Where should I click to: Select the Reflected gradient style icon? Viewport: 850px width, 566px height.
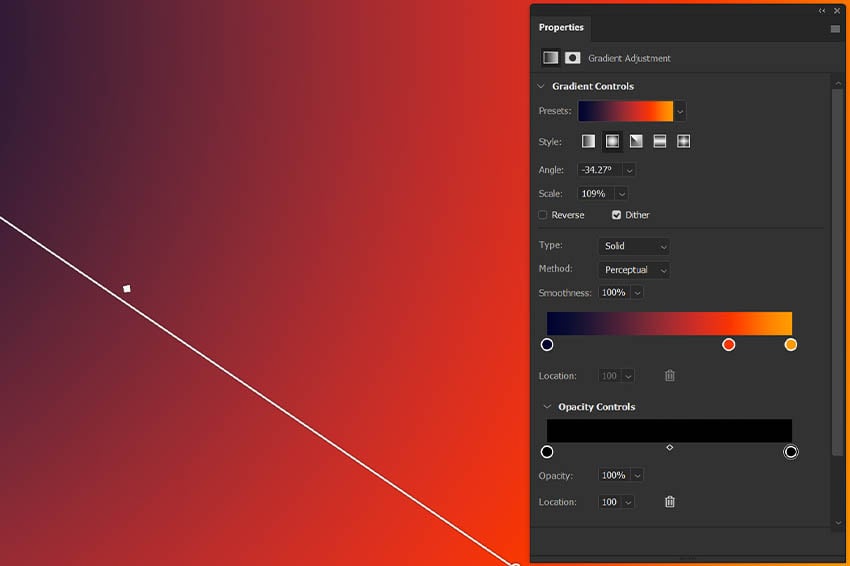point(660,142)
